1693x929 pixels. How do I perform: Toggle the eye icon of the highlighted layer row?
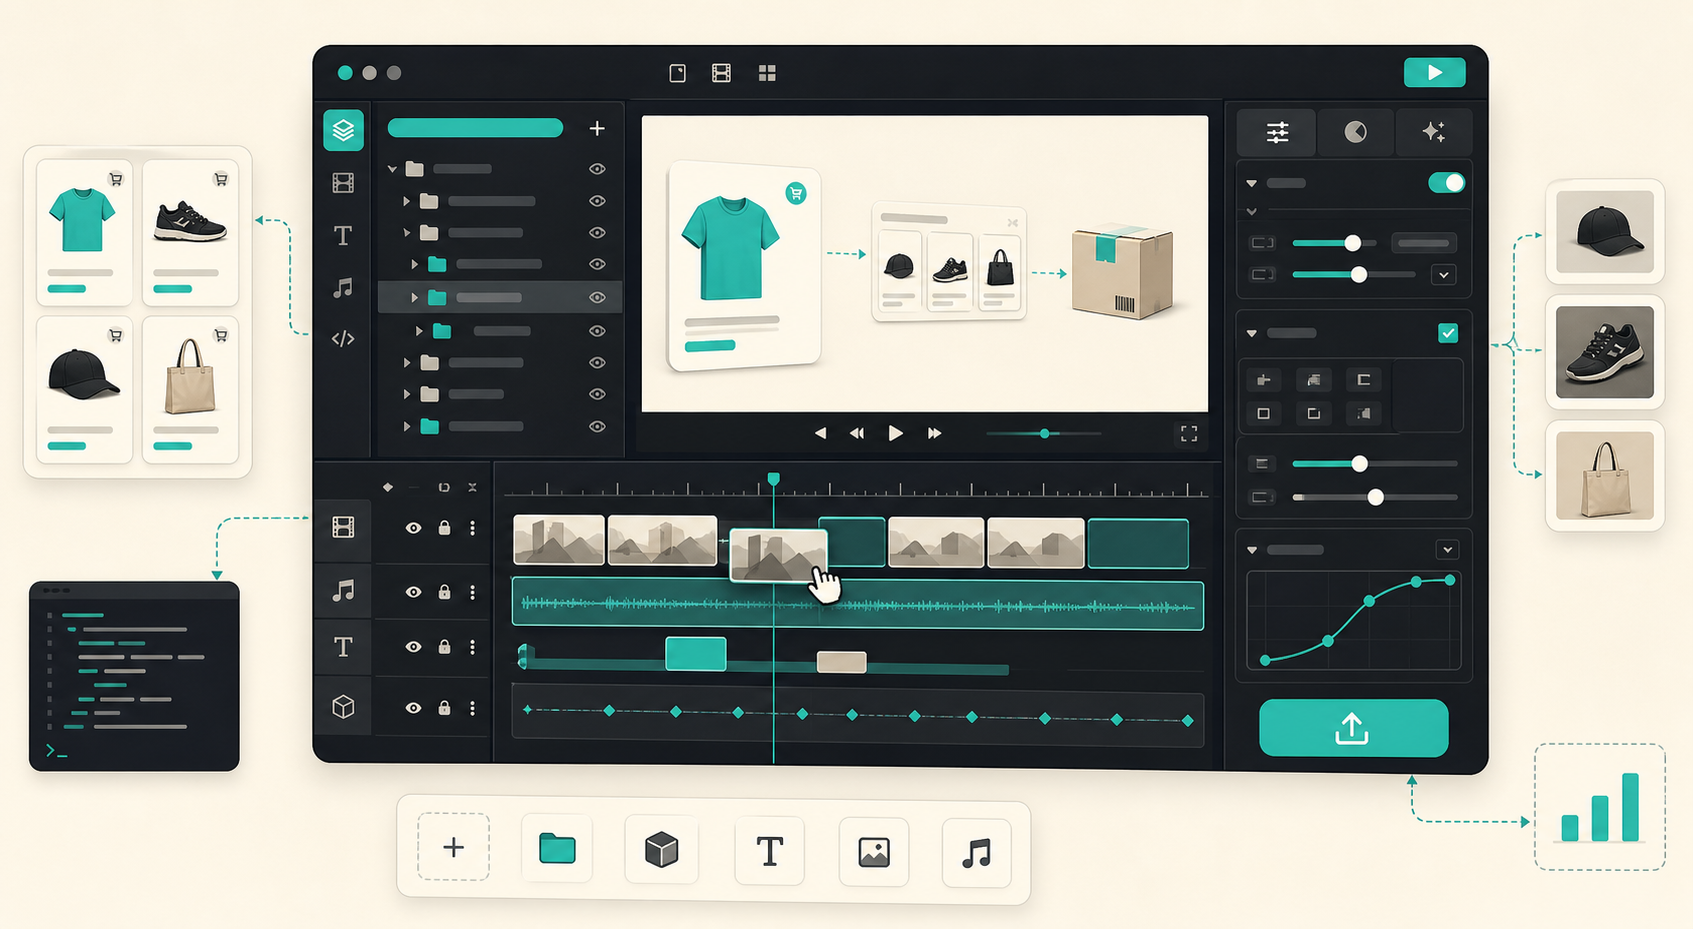click(x=597, y=297)
